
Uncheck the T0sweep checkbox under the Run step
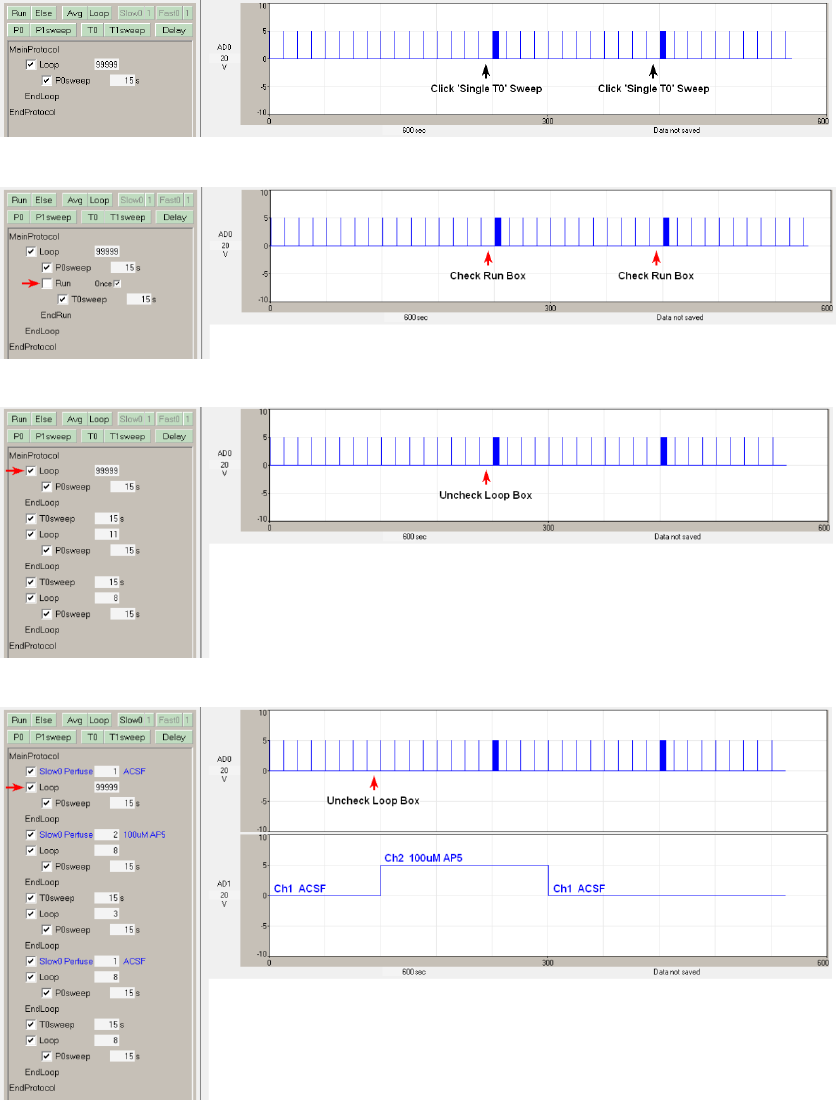pos(63,298)
